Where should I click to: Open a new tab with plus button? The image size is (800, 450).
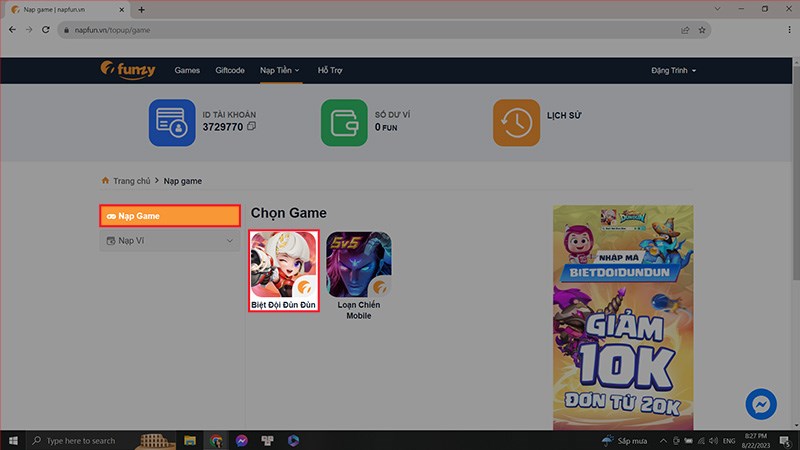(141, 9)
